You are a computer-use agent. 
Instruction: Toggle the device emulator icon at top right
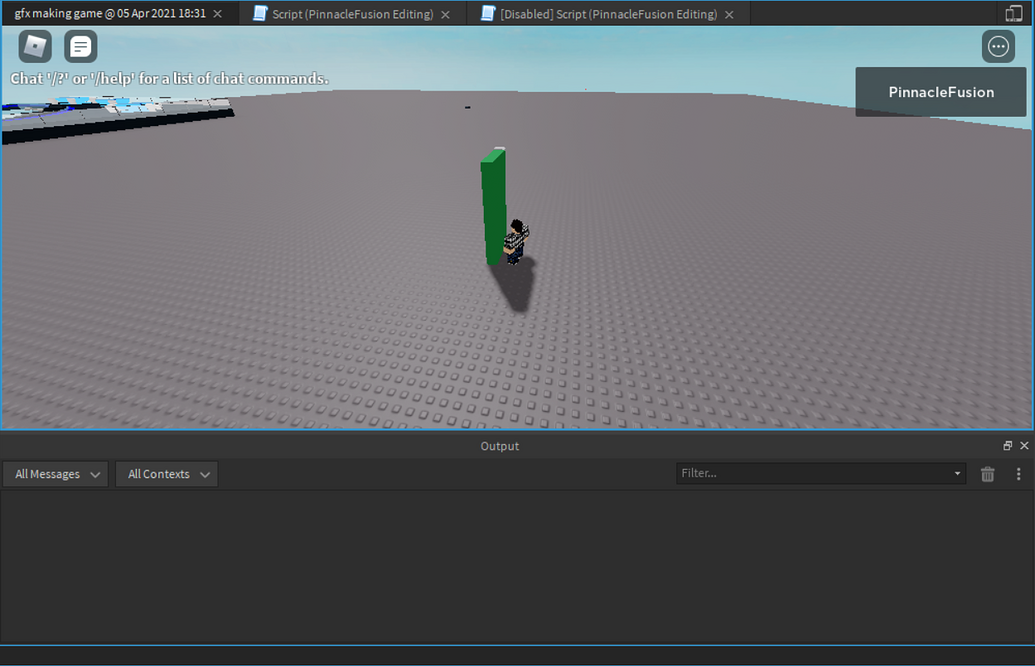tap(1014, 14)
